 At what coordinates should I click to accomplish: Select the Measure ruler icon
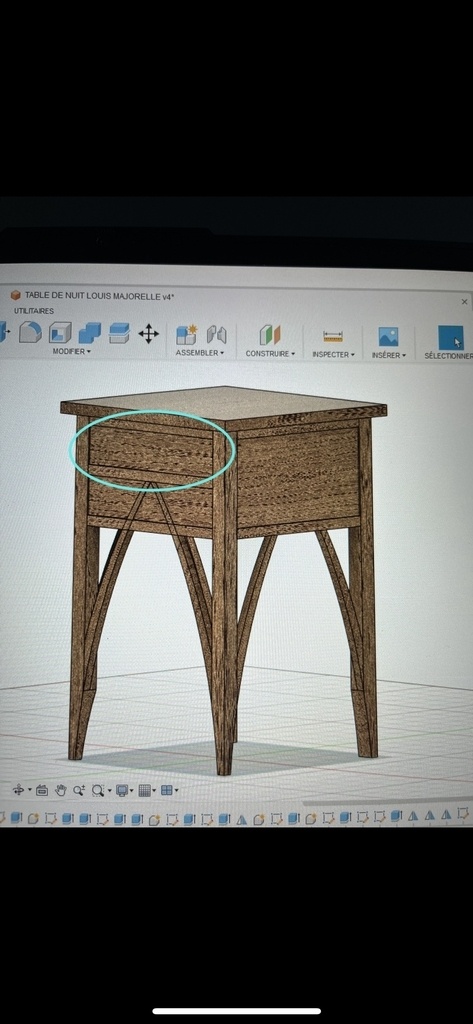coord(333,336)
